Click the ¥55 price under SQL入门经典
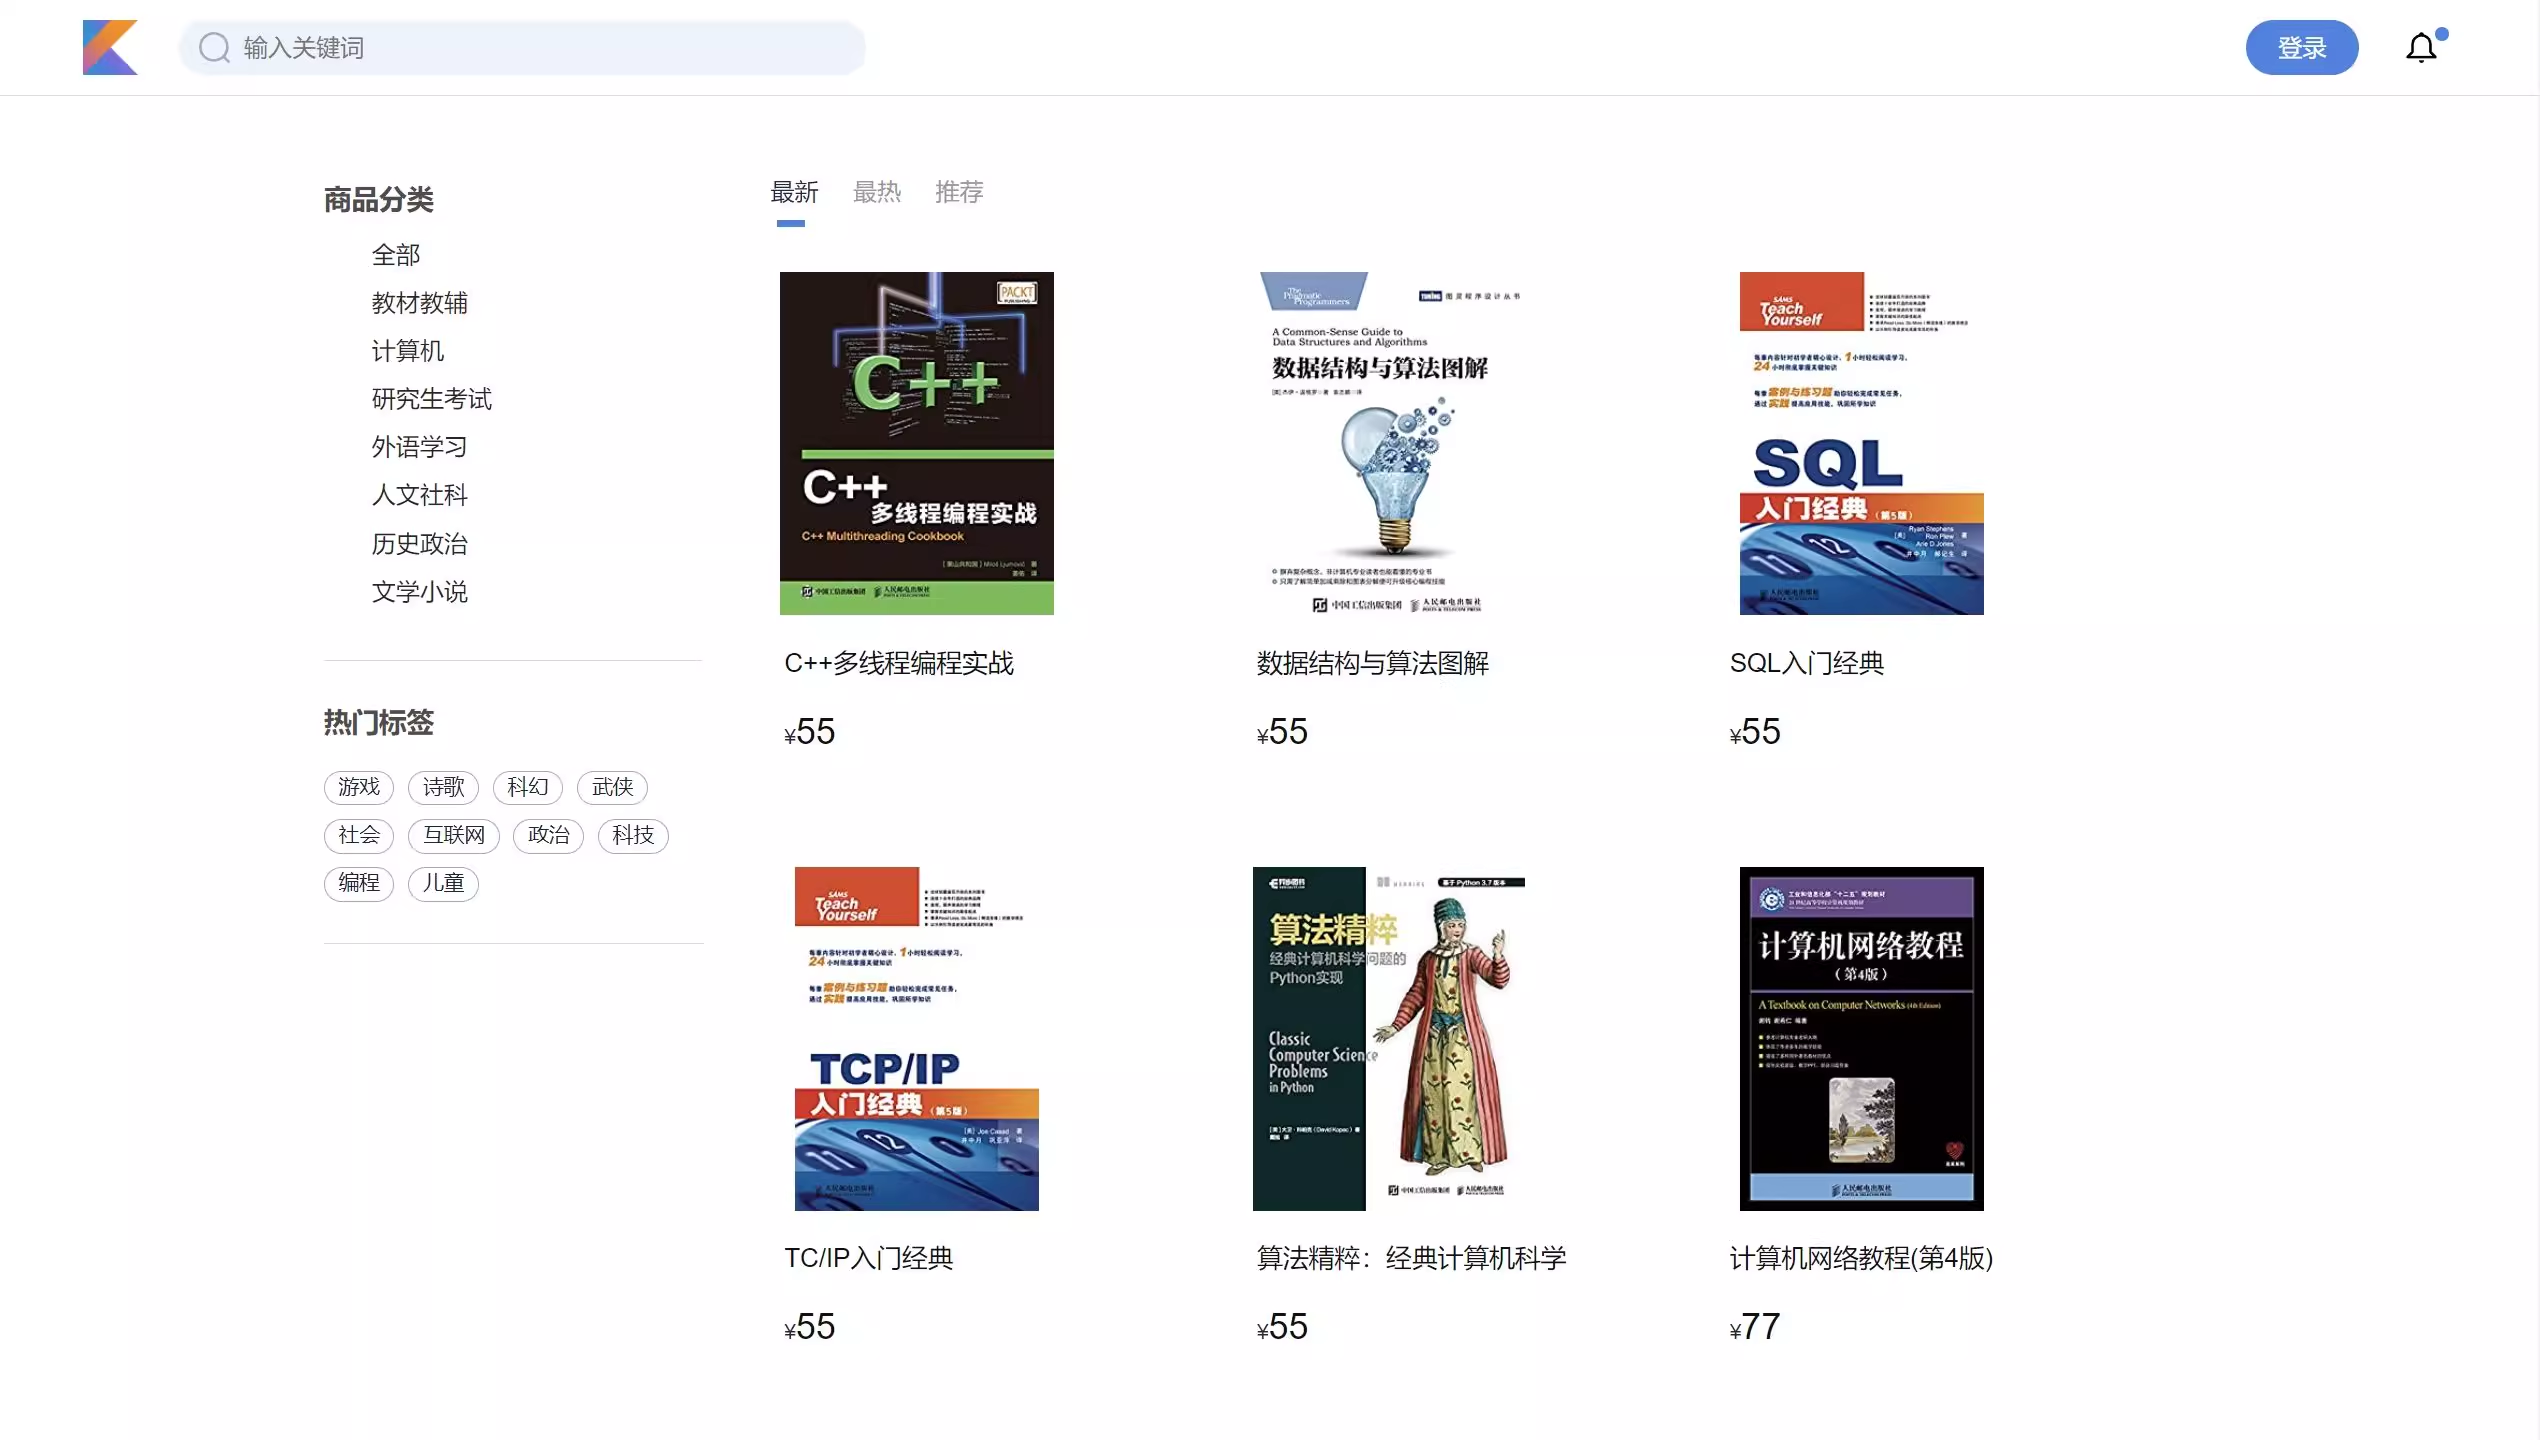The image size is (2540, 1440). pos(1754,731)
